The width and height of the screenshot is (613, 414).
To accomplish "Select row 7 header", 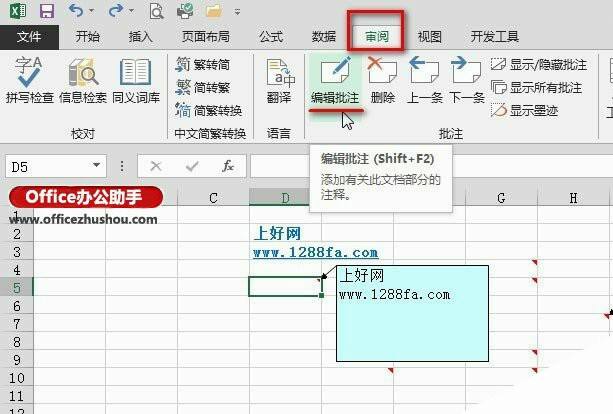I will (x=16, y=324).
